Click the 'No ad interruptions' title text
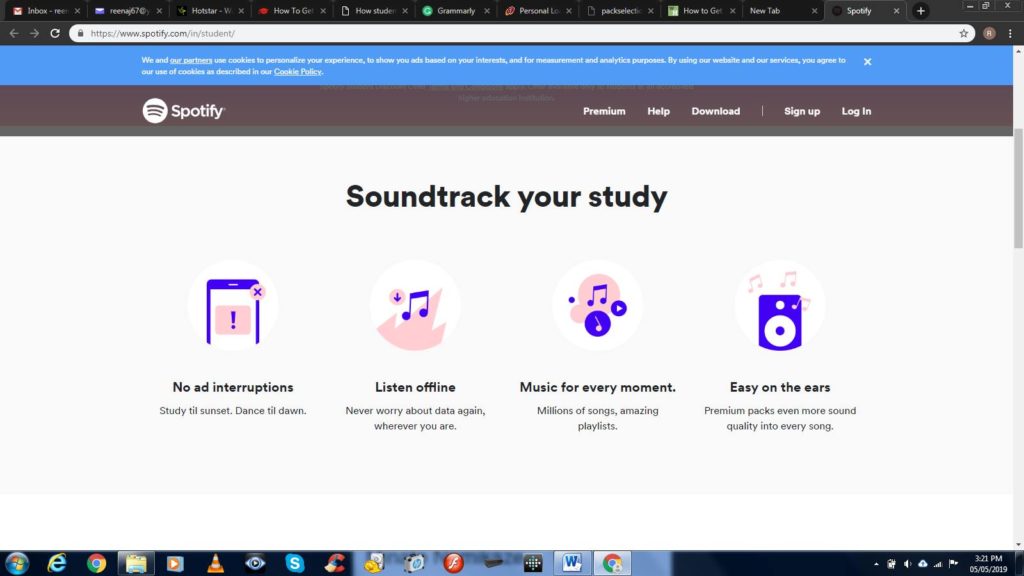The width and height of the screenshot is (1024, 576). (233, 387)
